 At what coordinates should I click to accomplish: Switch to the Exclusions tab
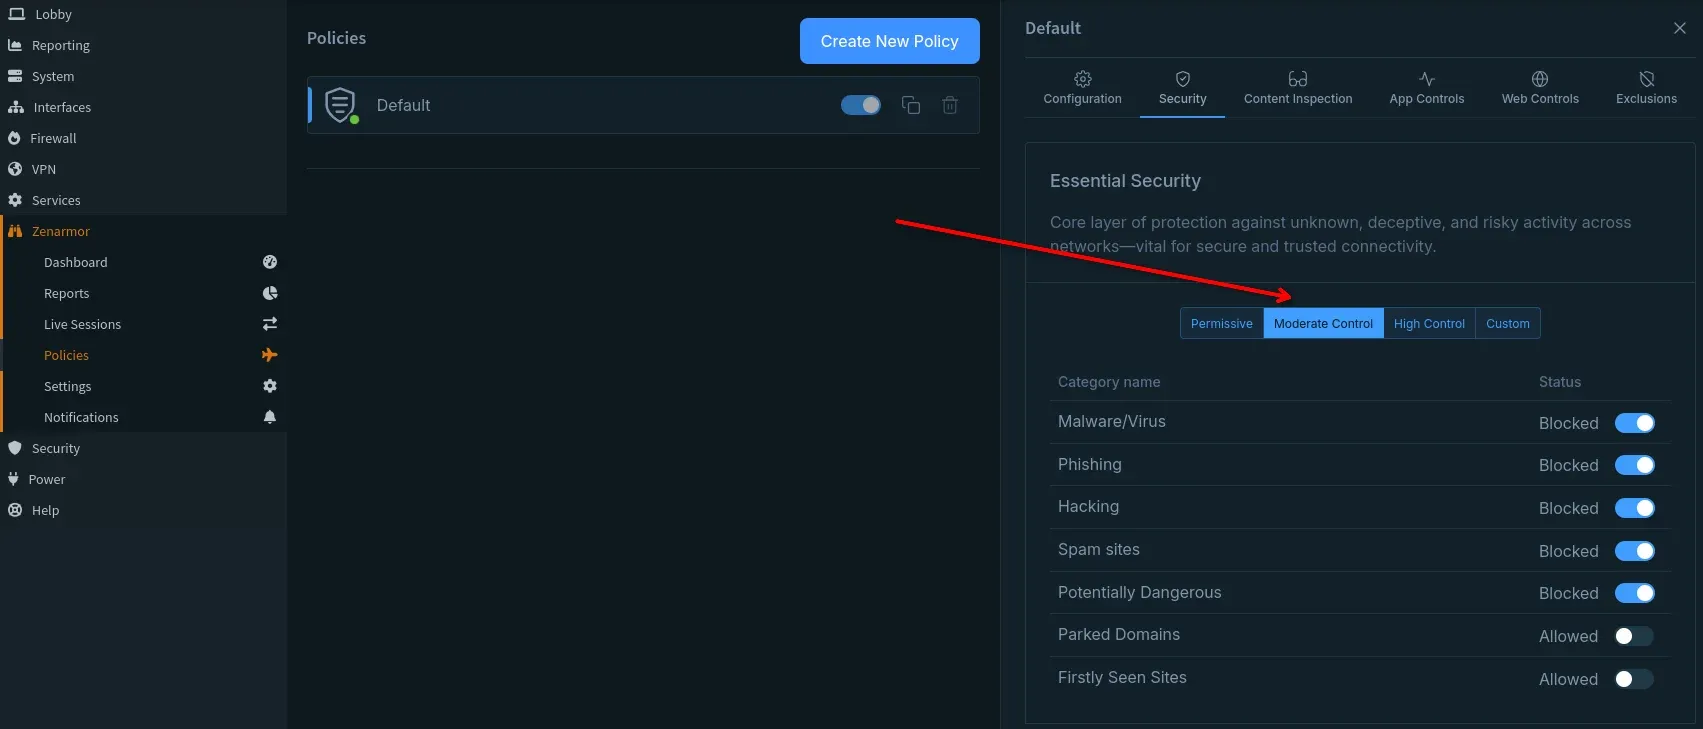click(1646, 88)
